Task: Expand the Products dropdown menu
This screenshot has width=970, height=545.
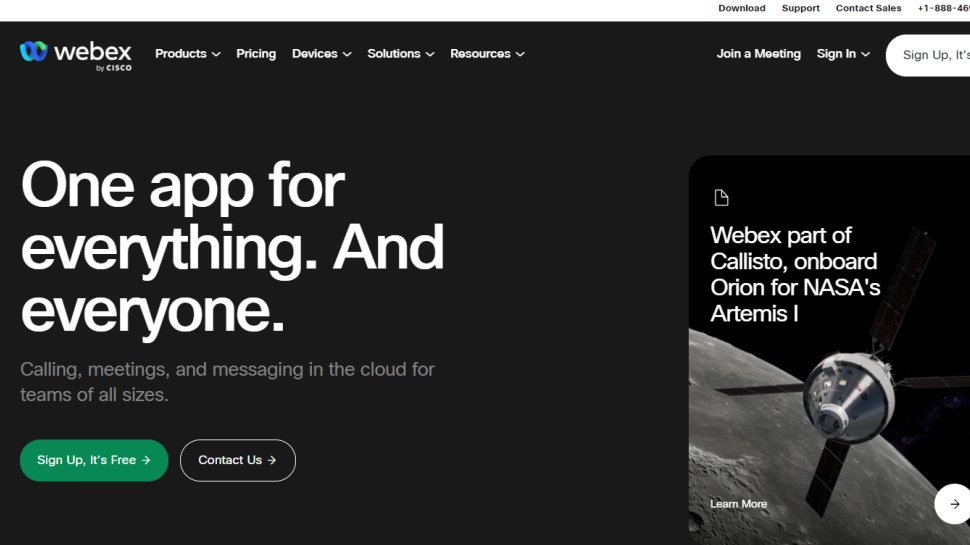Action: coord(187,54)
